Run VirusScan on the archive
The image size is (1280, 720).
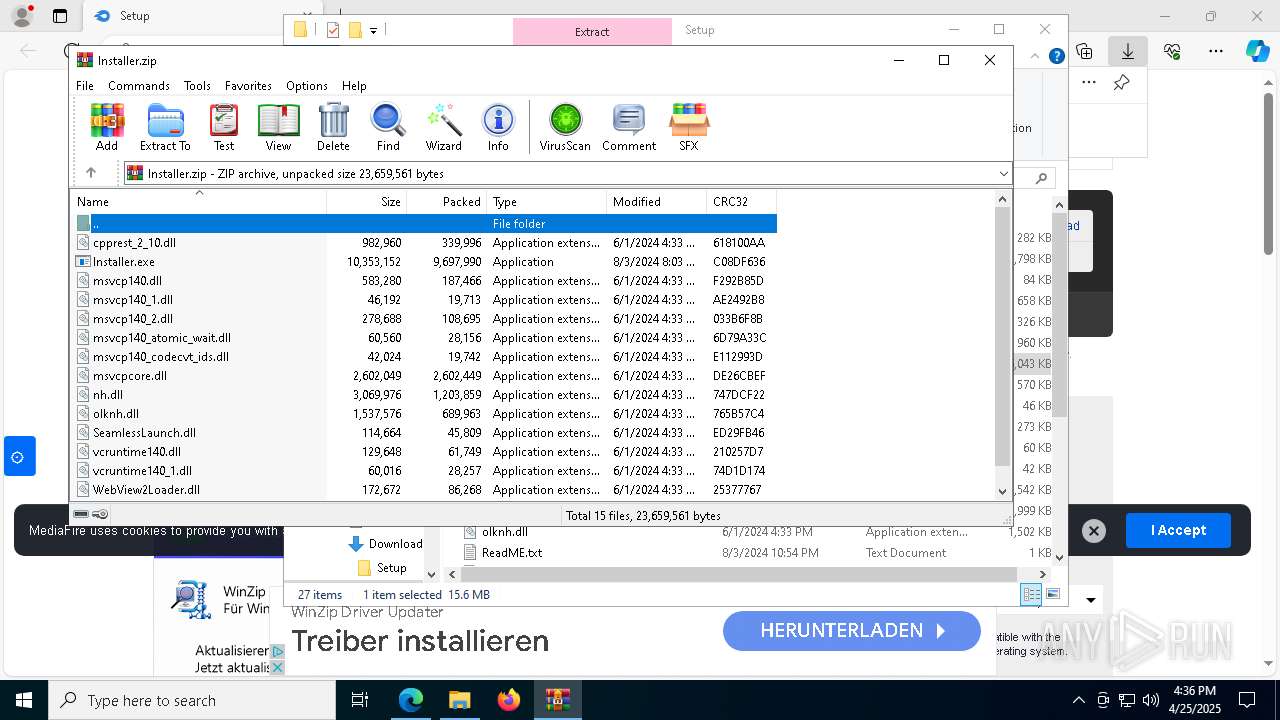pos(565,127)
